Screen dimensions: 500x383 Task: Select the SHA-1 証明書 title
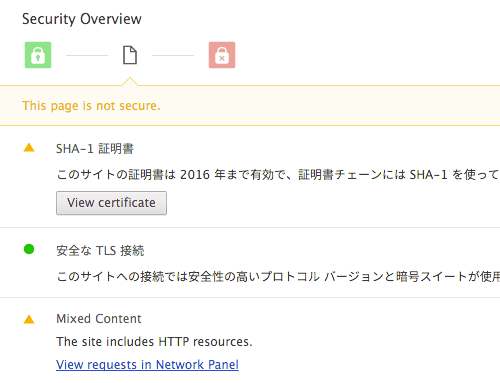95,149
